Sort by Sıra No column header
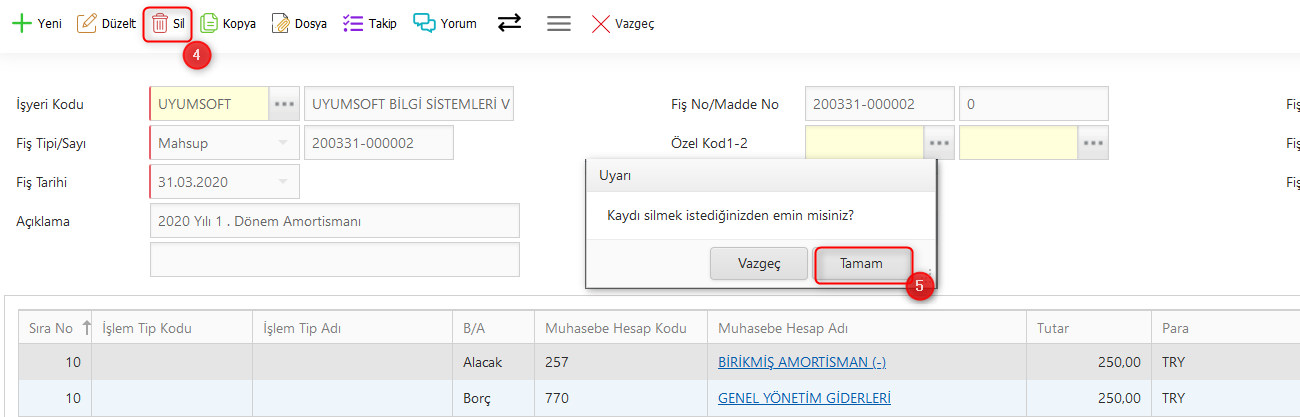This screenshot has height=417, width=1300. pyautogui.click(x=49, y=328)
